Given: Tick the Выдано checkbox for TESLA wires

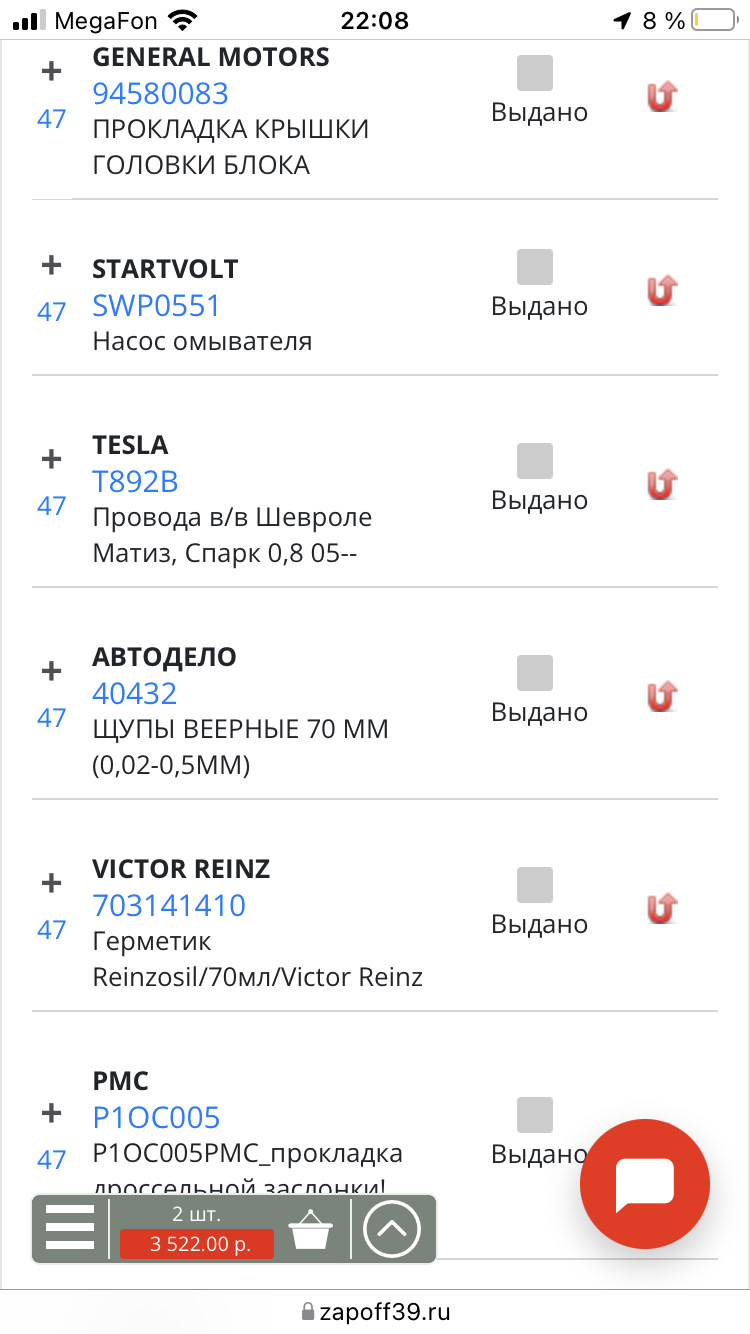Looking at the screenshot, I should point(535,462).
